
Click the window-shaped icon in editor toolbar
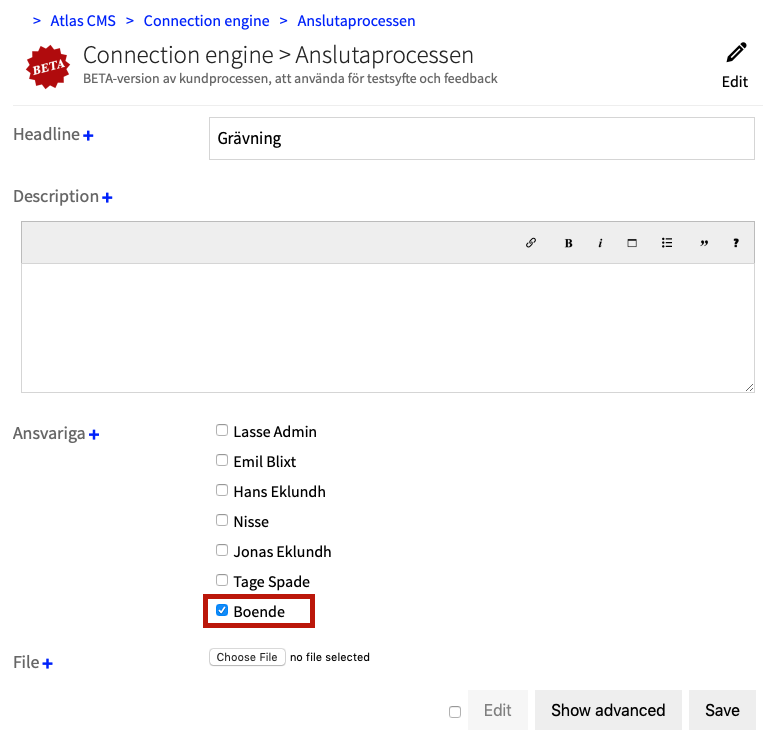(632, 243)
